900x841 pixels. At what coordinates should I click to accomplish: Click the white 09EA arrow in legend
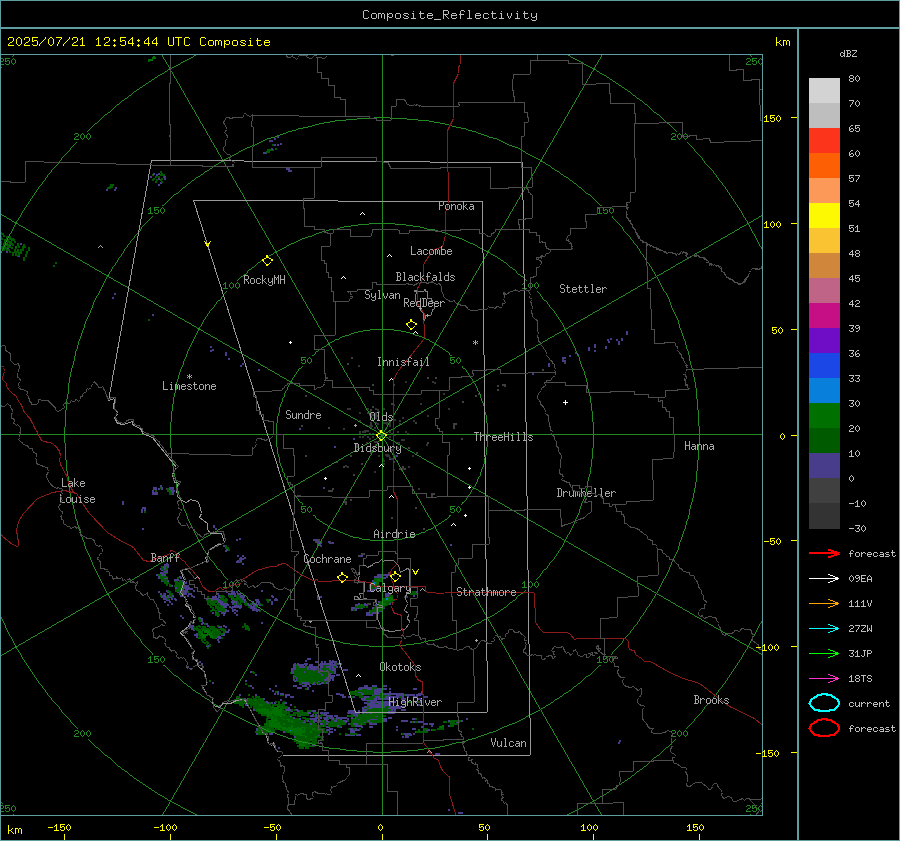(824, 579)
